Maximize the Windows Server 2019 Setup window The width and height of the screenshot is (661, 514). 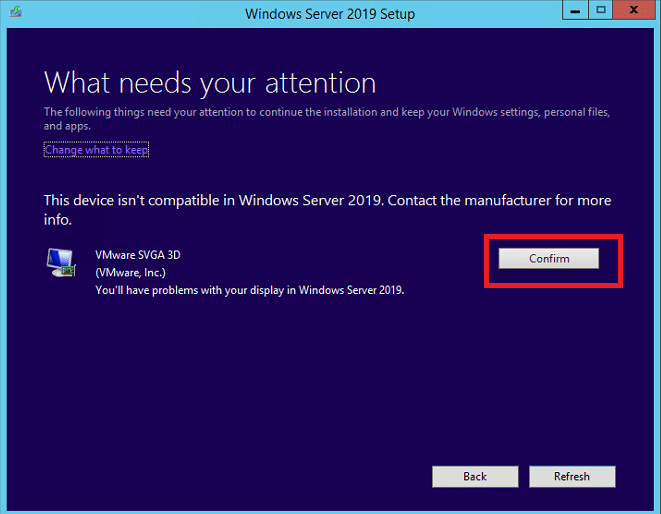pyautogui.click(x=601, y=10)
